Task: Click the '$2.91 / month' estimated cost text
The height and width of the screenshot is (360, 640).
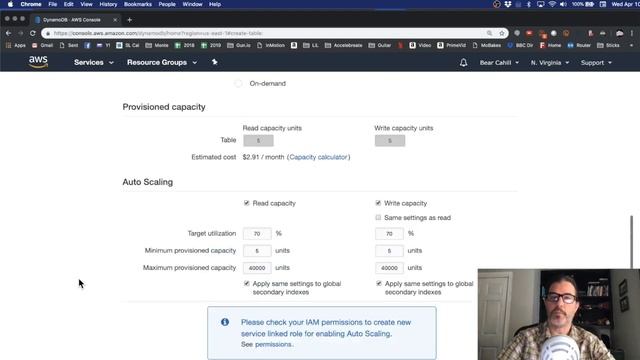Action: point(263,157)
